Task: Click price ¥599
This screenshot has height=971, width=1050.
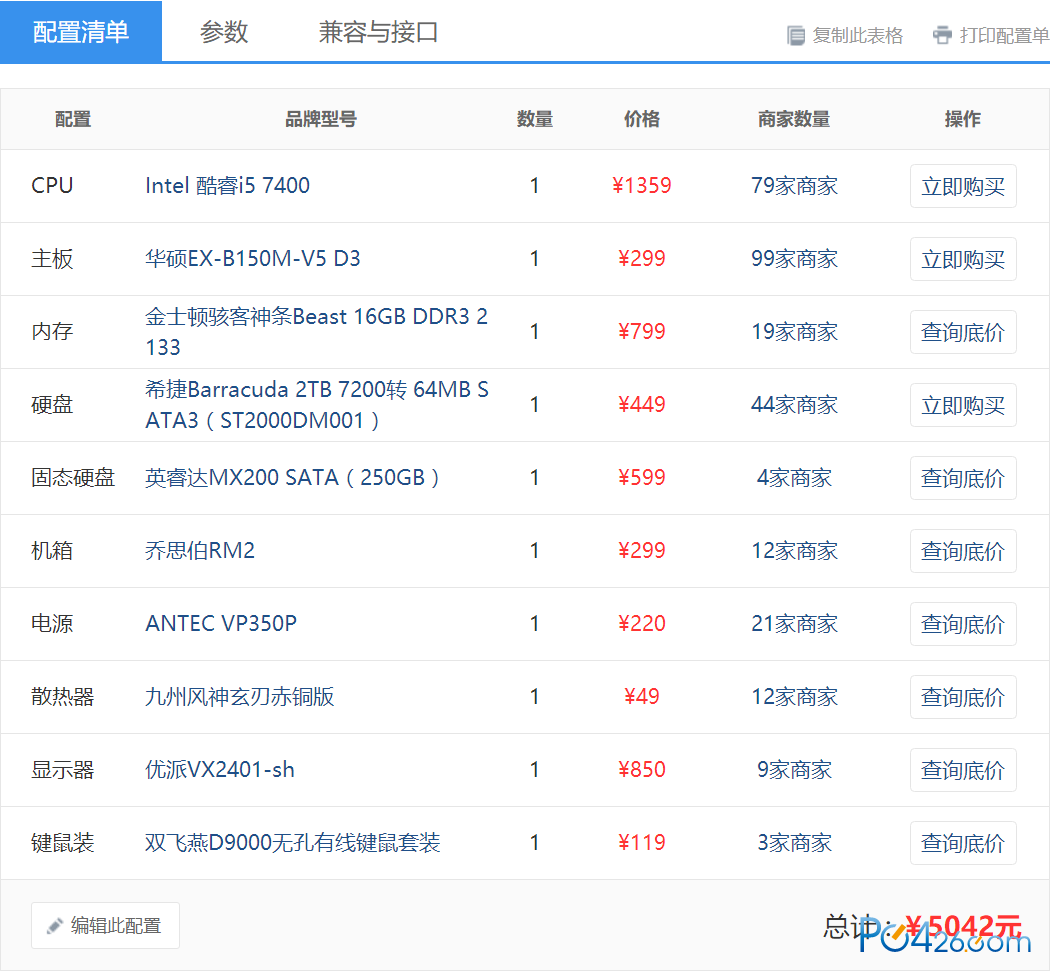Action: [x=642, y=477]
